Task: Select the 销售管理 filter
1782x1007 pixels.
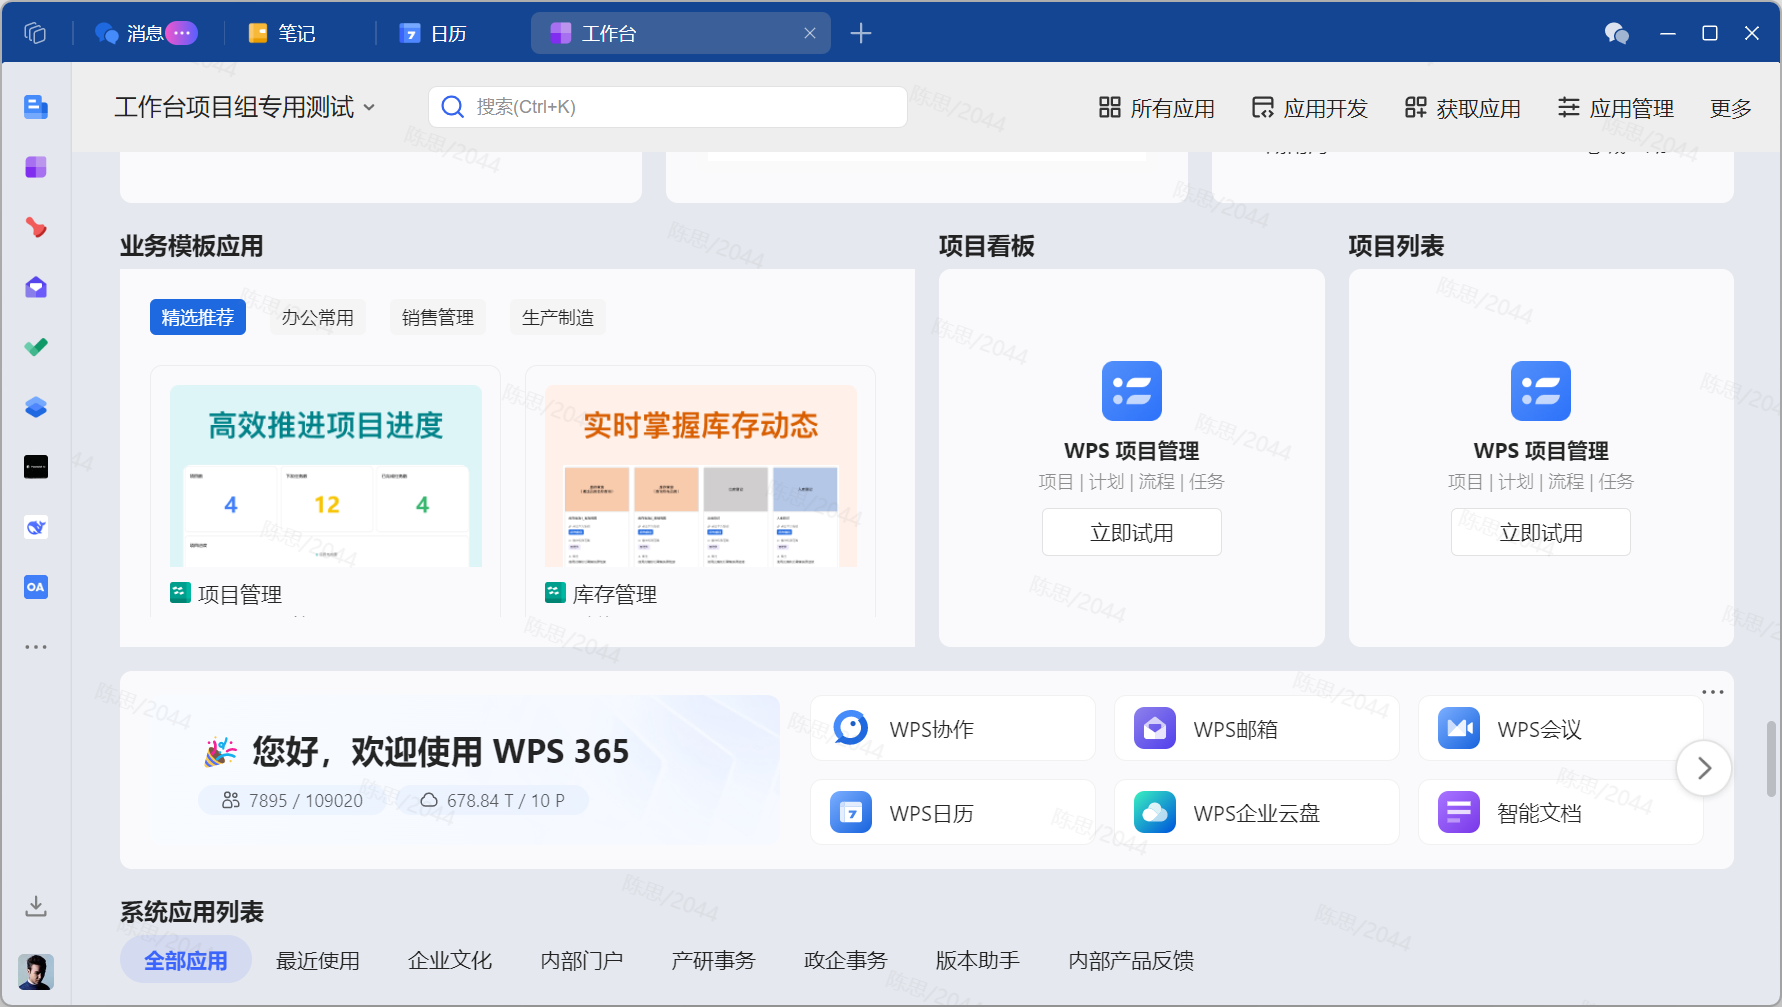Action: [437, 317]
